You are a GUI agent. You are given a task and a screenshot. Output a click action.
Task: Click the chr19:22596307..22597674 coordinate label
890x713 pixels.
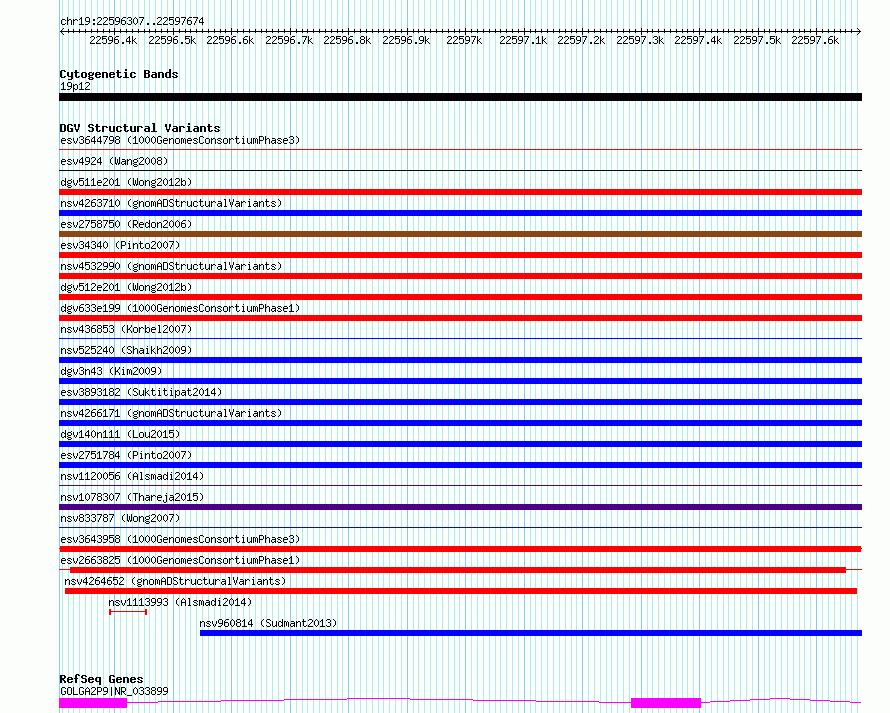132,21
